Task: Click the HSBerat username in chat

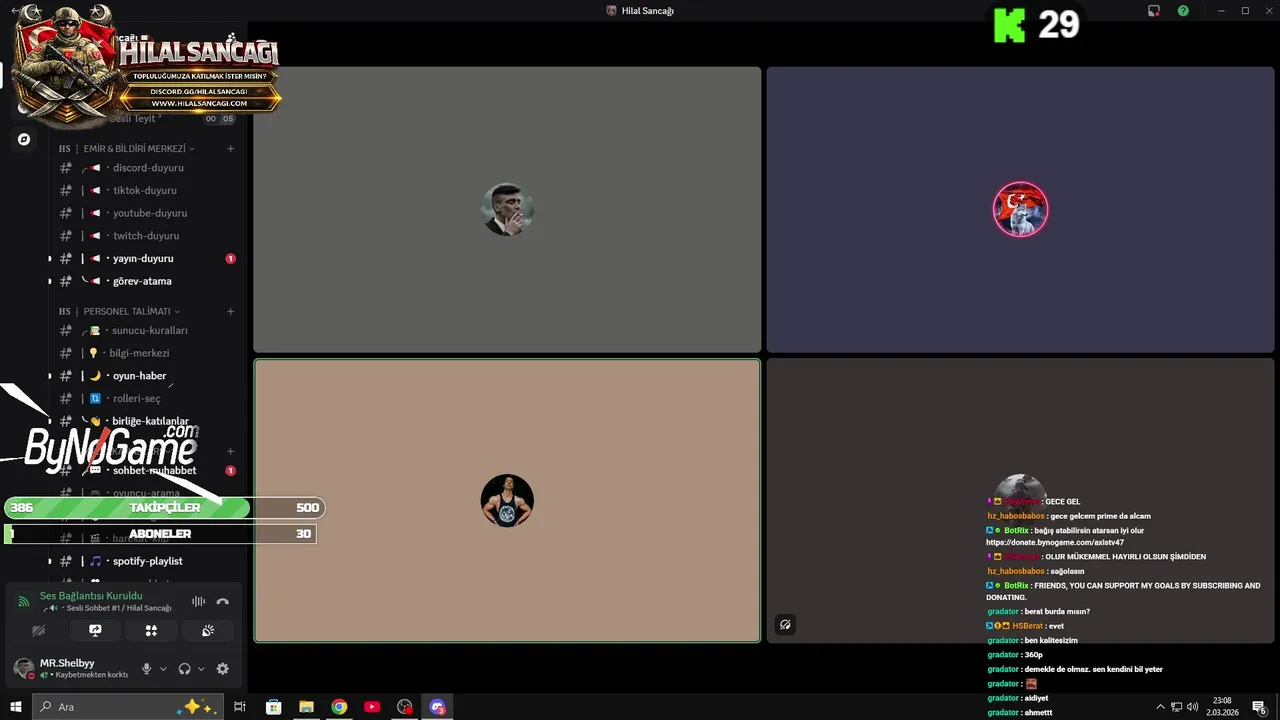Action: 1028,626
